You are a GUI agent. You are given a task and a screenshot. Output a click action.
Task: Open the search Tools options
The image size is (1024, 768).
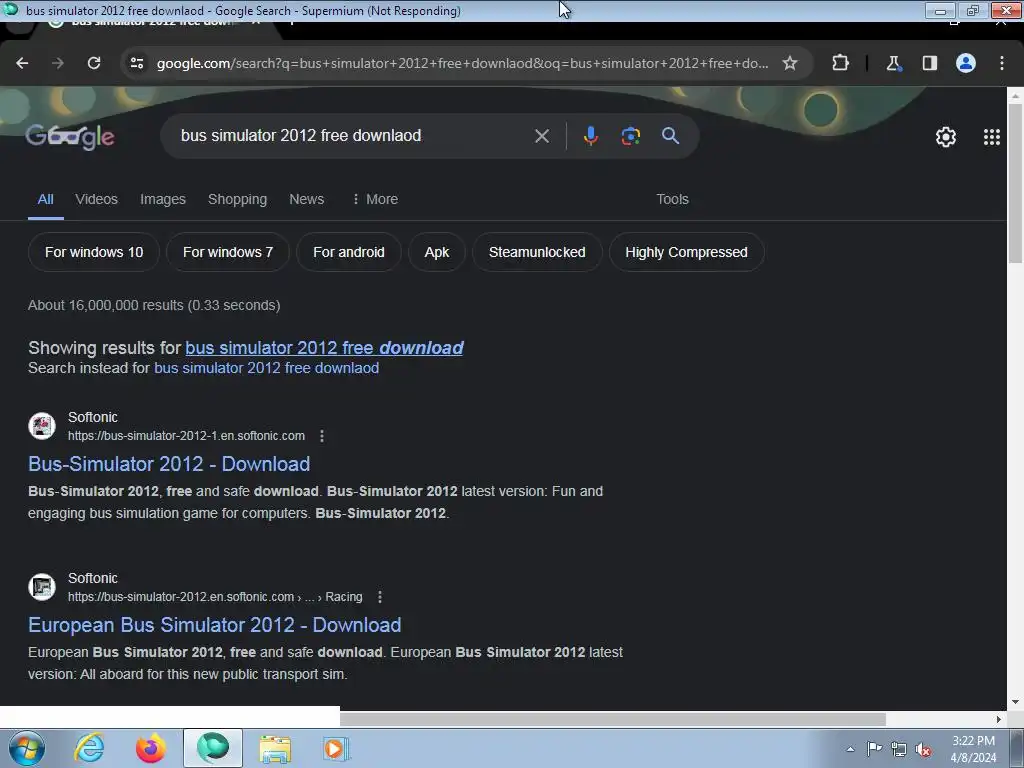point(673,199)
